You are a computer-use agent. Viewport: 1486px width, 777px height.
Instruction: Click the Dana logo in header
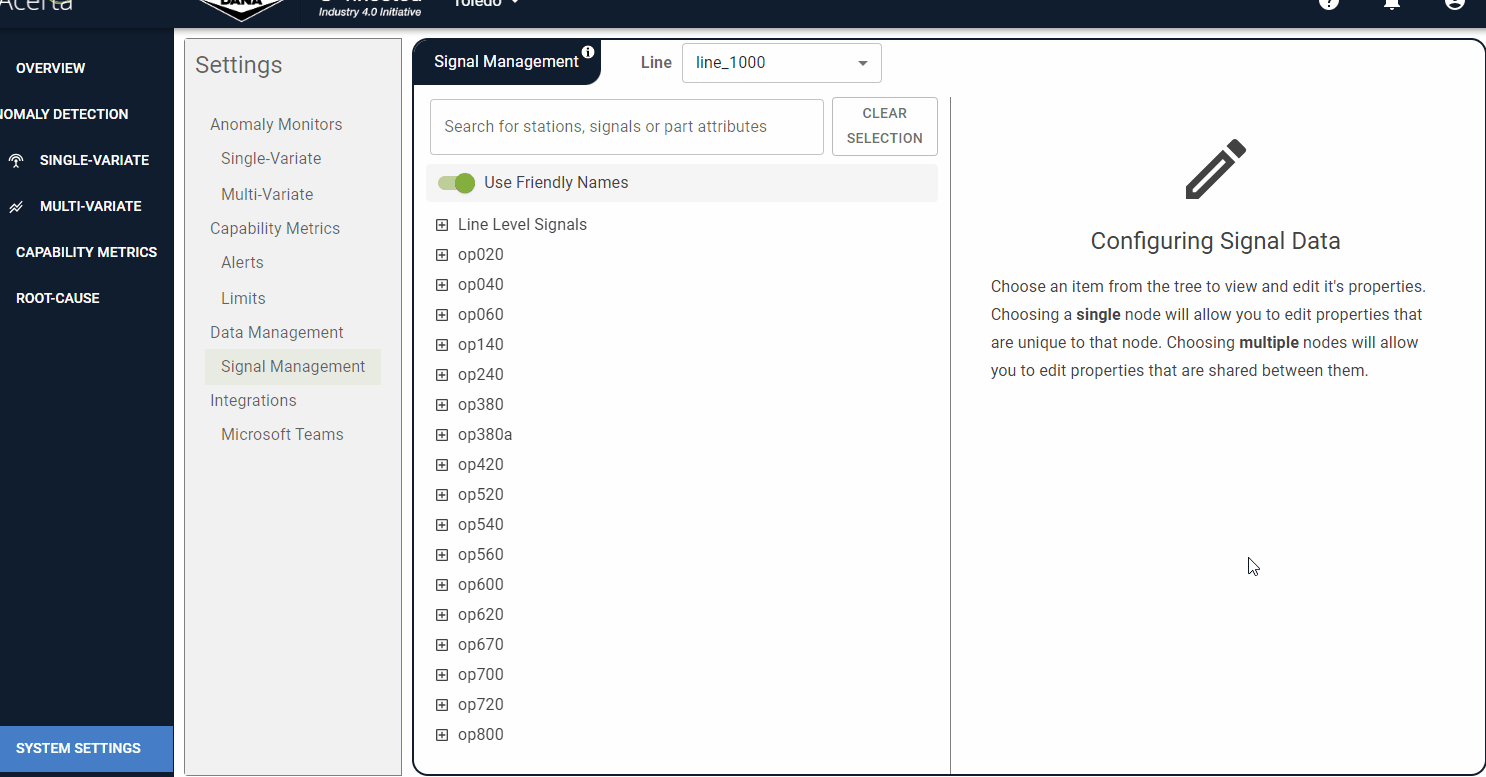pos(240,8)
